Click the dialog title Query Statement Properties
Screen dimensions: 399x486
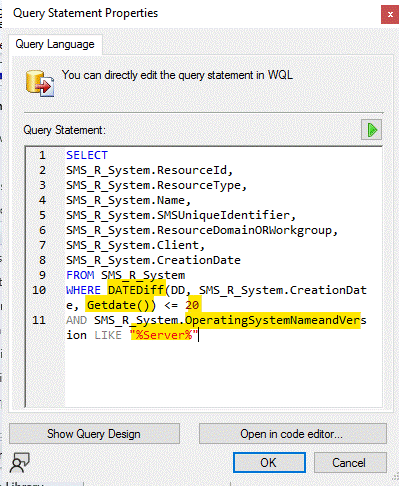[x=85, y=13]
